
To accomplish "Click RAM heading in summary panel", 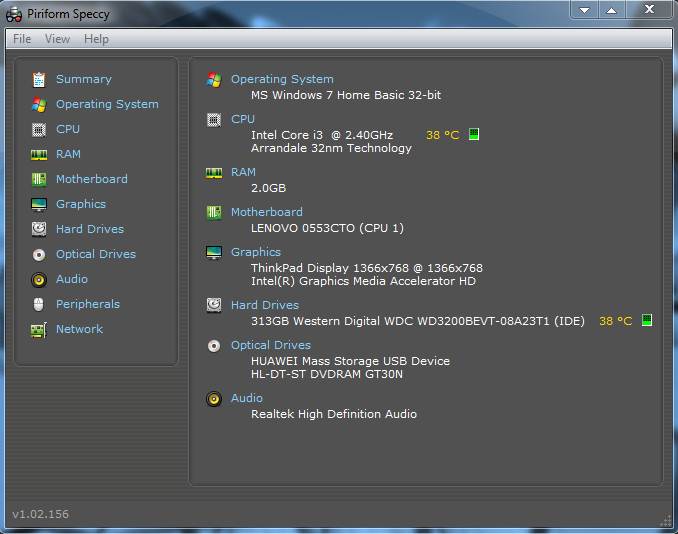I will pyautogui.click(x=243, y=172).
